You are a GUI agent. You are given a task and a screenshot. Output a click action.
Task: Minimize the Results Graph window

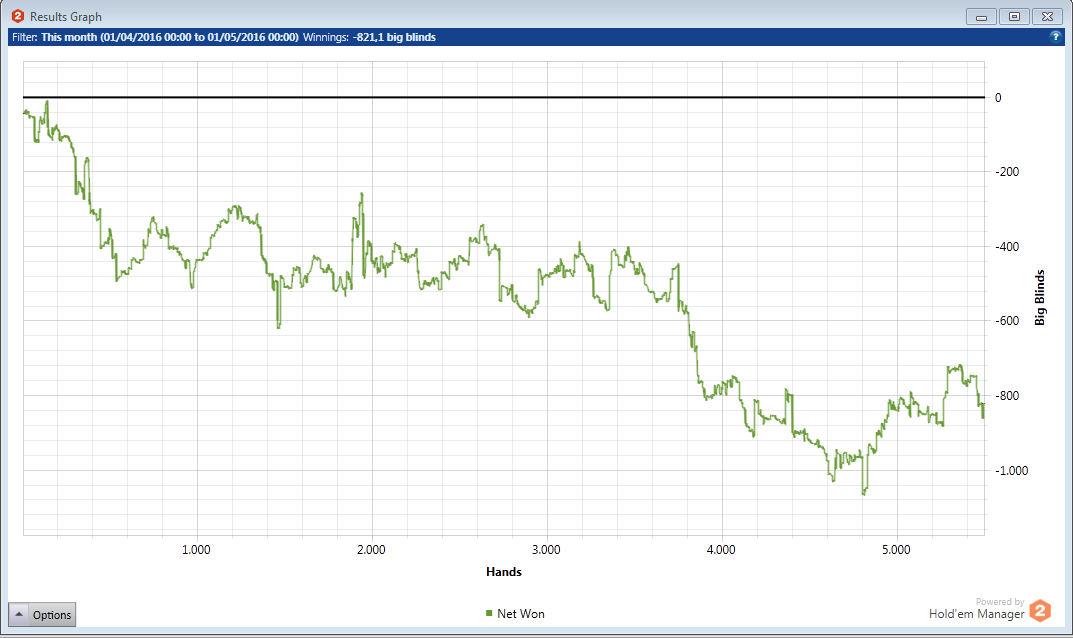[x=981, y=16]
